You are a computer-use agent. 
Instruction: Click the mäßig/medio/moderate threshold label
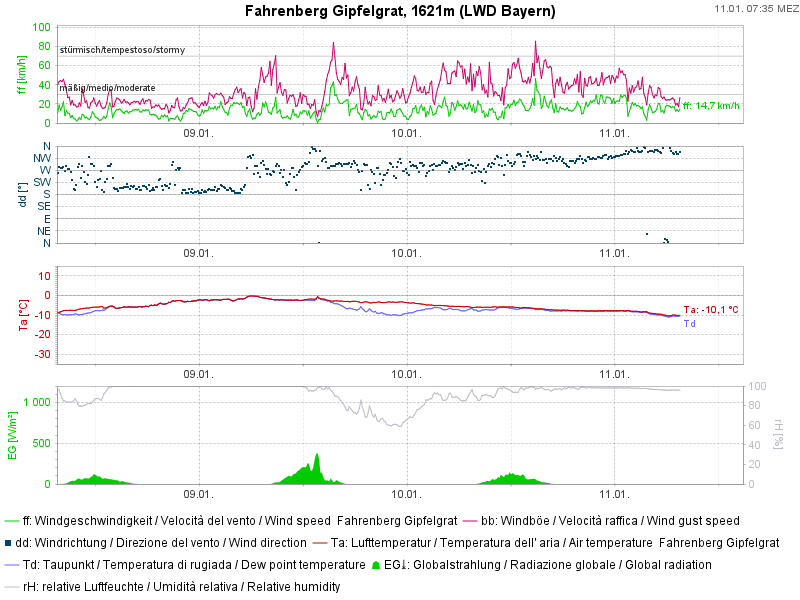(107, 88)
